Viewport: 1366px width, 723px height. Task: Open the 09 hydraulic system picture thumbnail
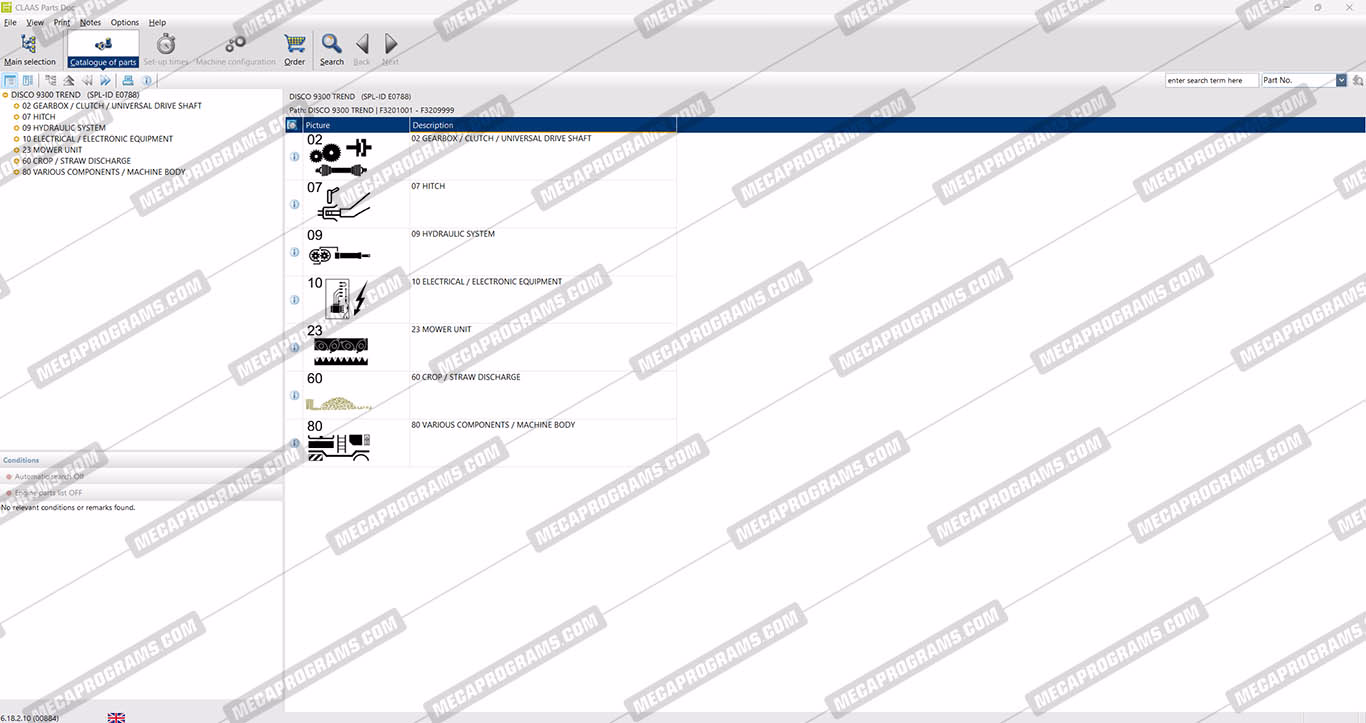[340, 250]
